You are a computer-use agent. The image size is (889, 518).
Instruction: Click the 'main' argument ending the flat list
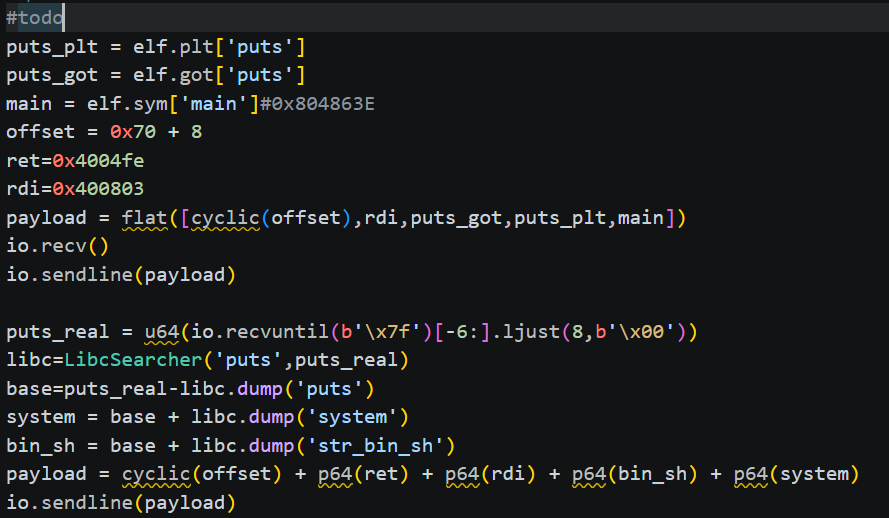(641, 218)
